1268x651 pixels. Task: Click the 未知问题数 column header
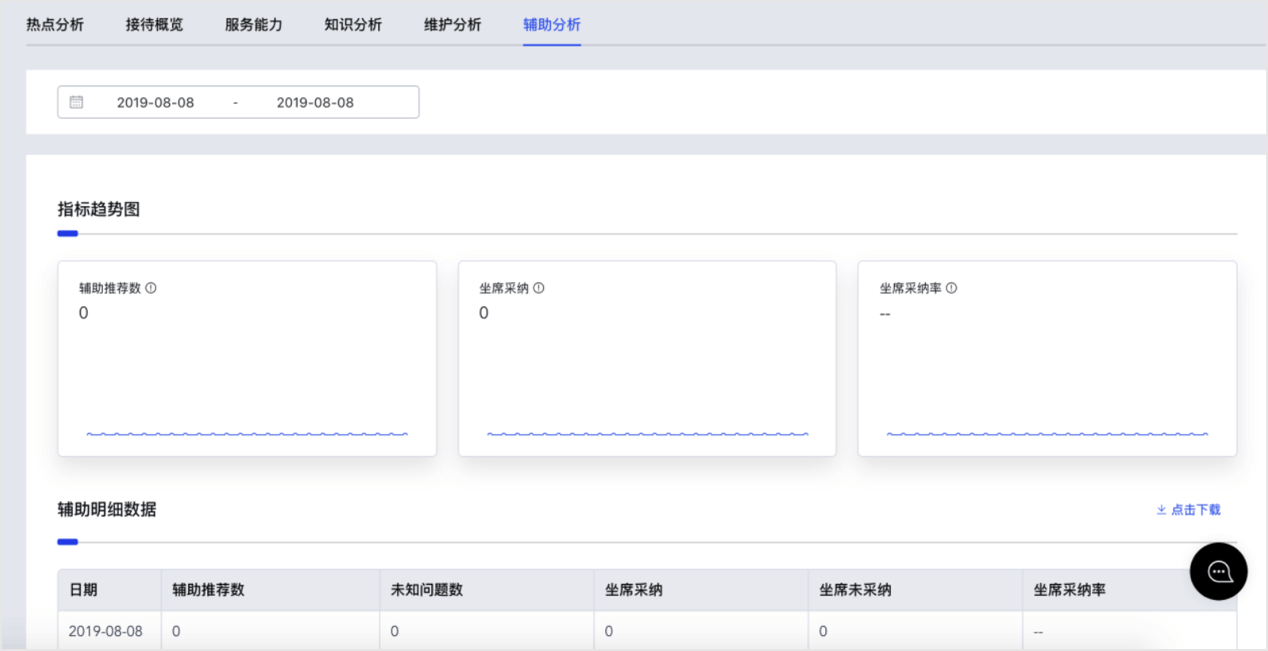486,590
